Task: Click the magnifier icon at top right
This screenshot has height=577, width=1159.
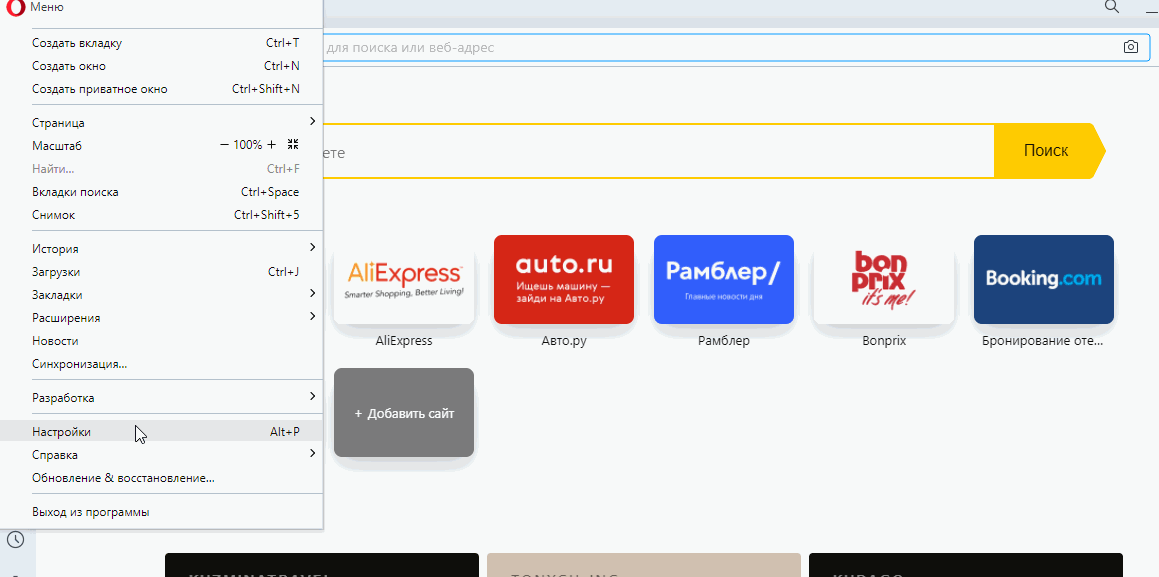Action: click(1112, 7)
